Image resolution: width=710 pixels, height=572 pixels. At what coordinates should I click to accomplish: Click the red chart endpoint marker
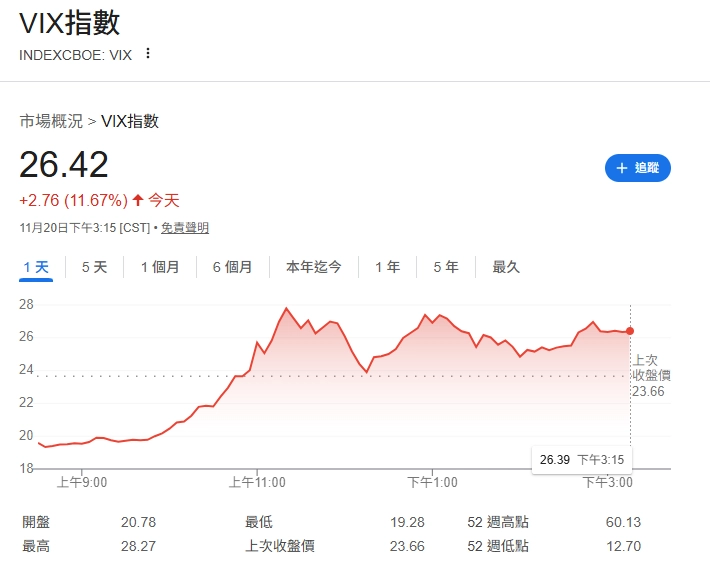point(630,331)
